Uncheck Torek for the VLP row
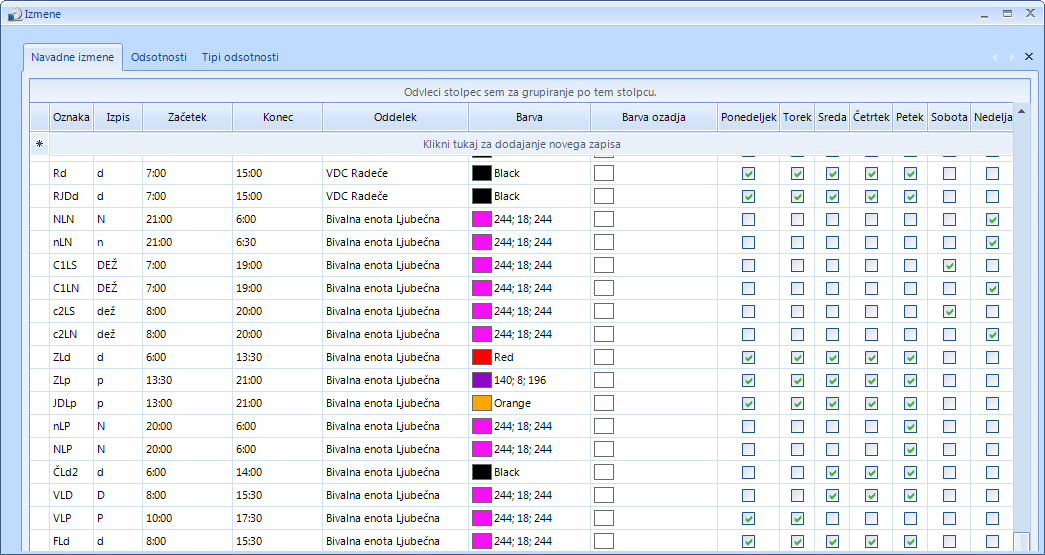The width and height of the screenshot is (1045, 555). [797, 518]
